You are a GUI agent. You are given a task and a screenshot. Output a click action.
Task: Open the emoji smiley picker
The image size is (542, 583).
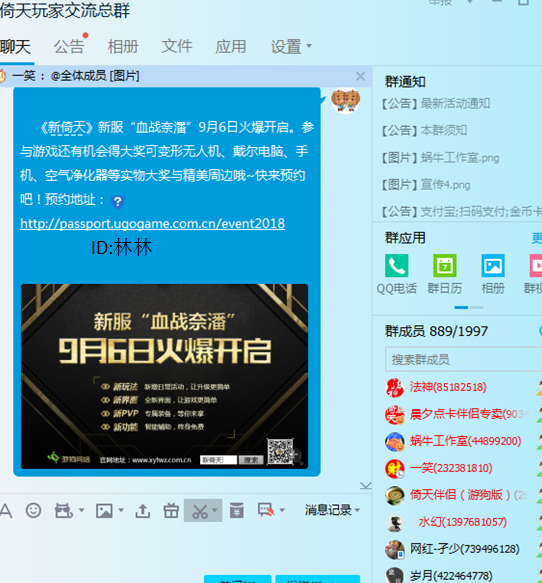click(33, 510)
